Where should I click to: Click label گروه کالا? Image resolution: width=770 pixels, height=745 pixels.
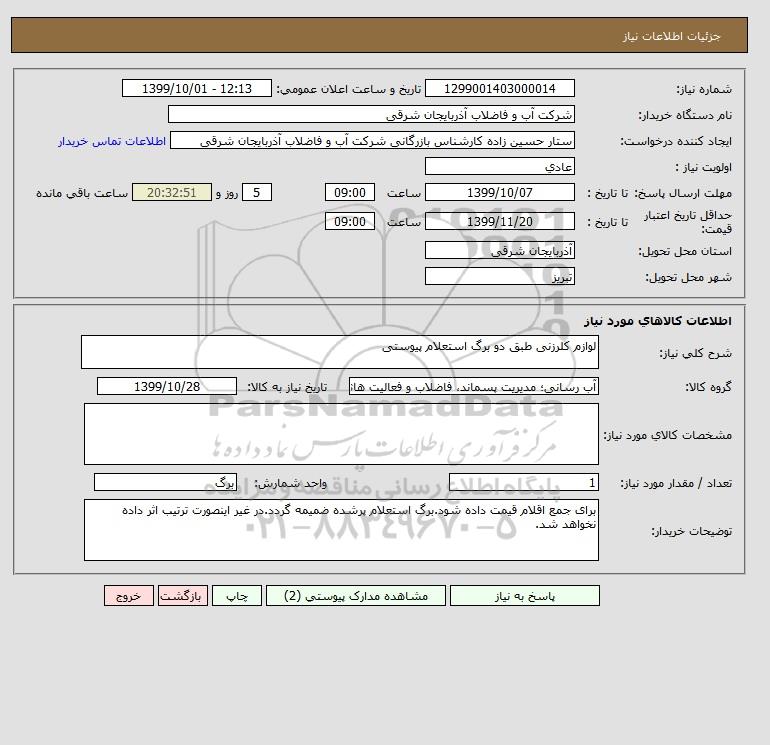point(709,387)
